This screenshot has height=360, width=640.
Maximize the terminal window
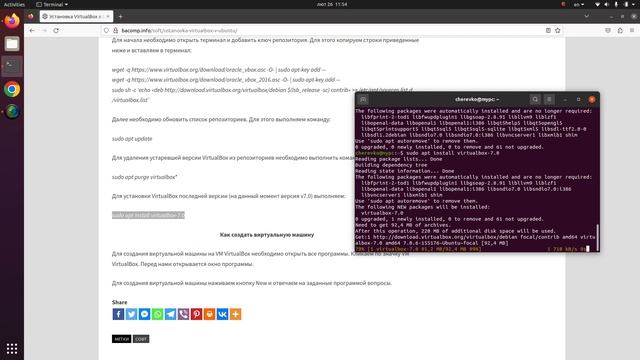pyautogui.click(x=578, y=99)
